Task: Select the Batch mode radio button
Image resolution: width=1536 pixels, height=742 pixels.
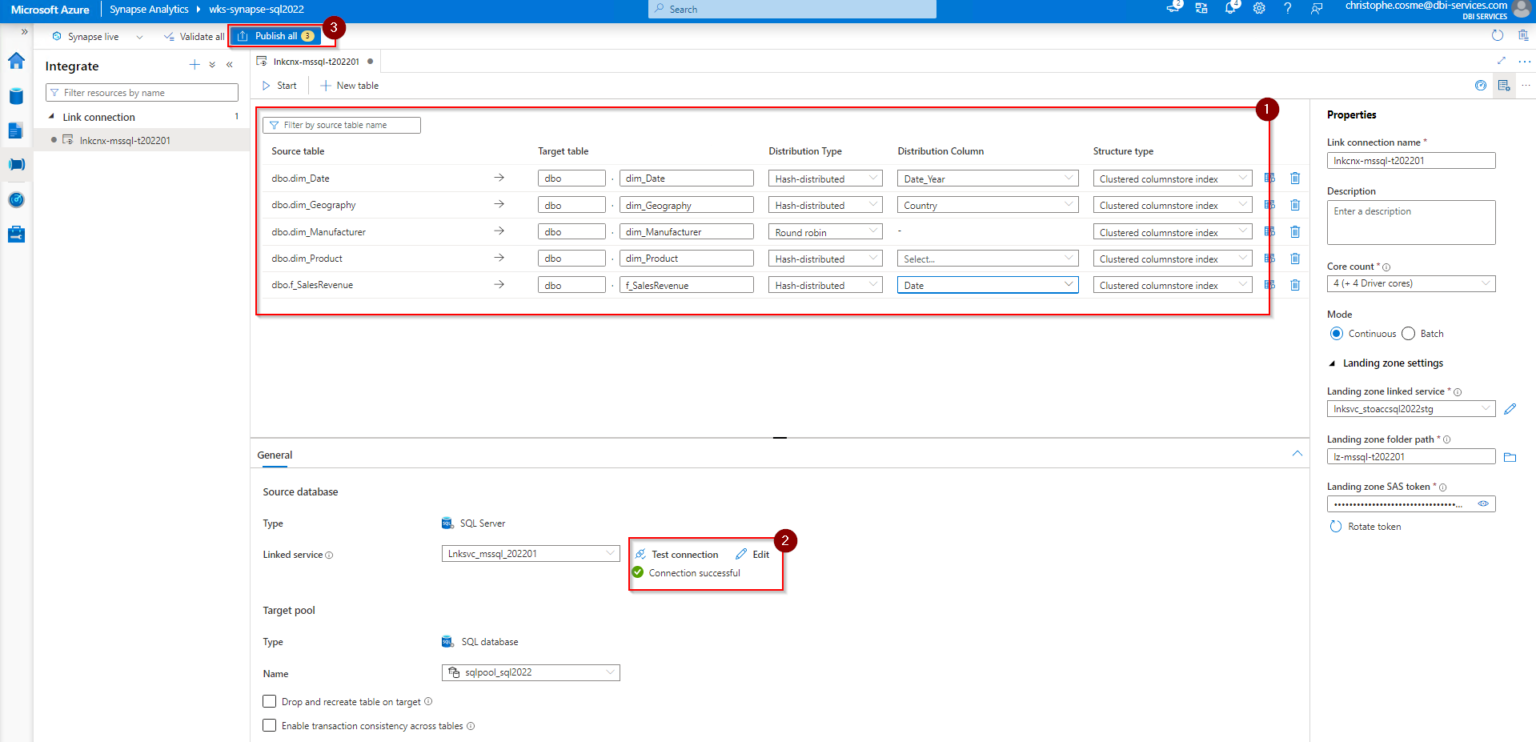Action: coord(1409,334)
